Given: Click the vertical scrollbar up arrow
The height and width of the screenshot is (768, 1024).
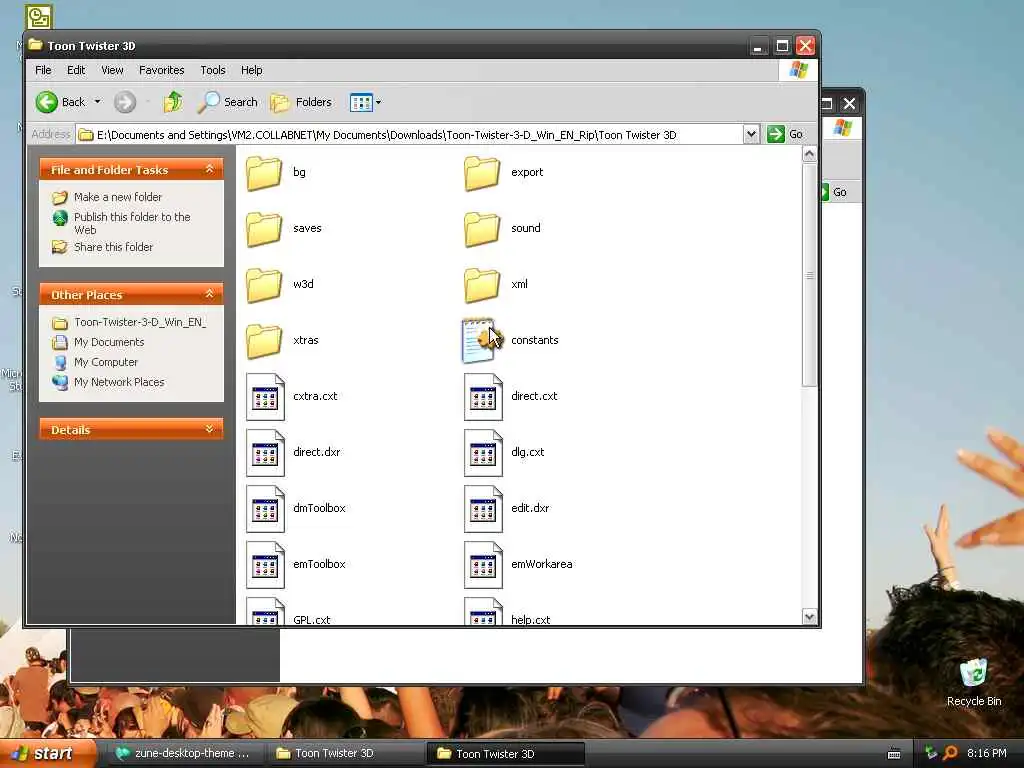Looking at the screenshot, I should 809,154.
